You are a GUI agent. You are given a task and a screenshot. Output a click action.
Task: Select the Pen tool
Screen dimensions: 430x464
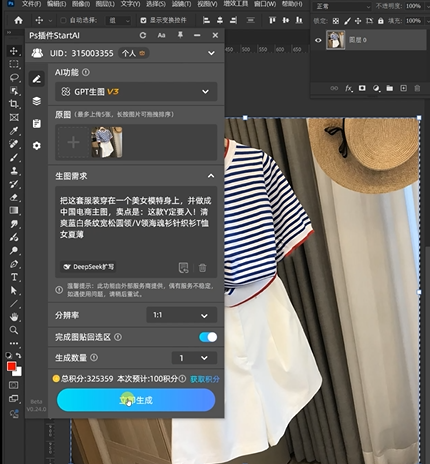point(14,264)
